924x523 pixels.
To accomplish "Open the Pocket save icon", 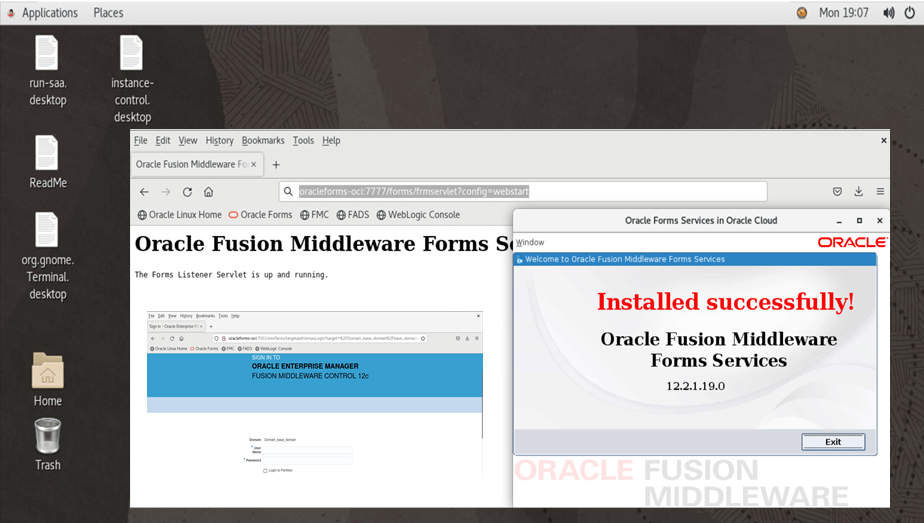I will coord(837,191).
